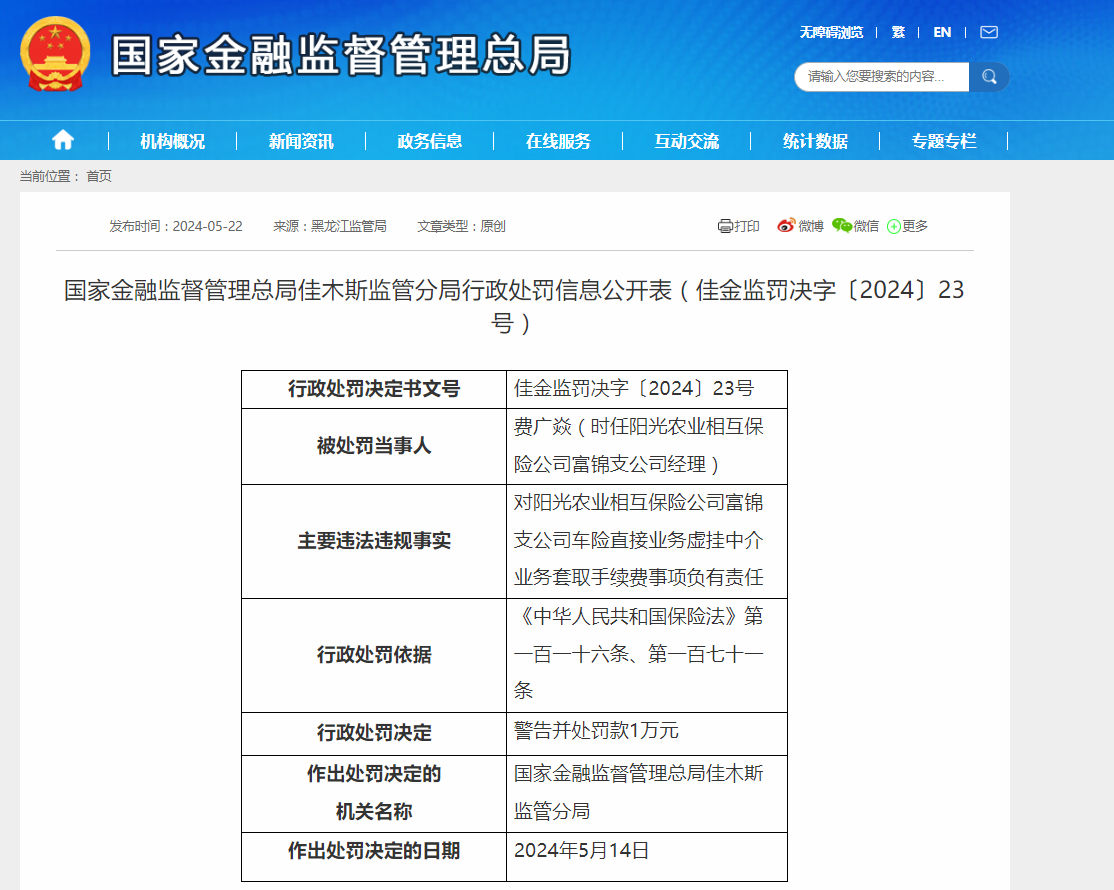Click the printer icon
The width and height of the screenshot is (1114, 890).
[x=725, y=226]
